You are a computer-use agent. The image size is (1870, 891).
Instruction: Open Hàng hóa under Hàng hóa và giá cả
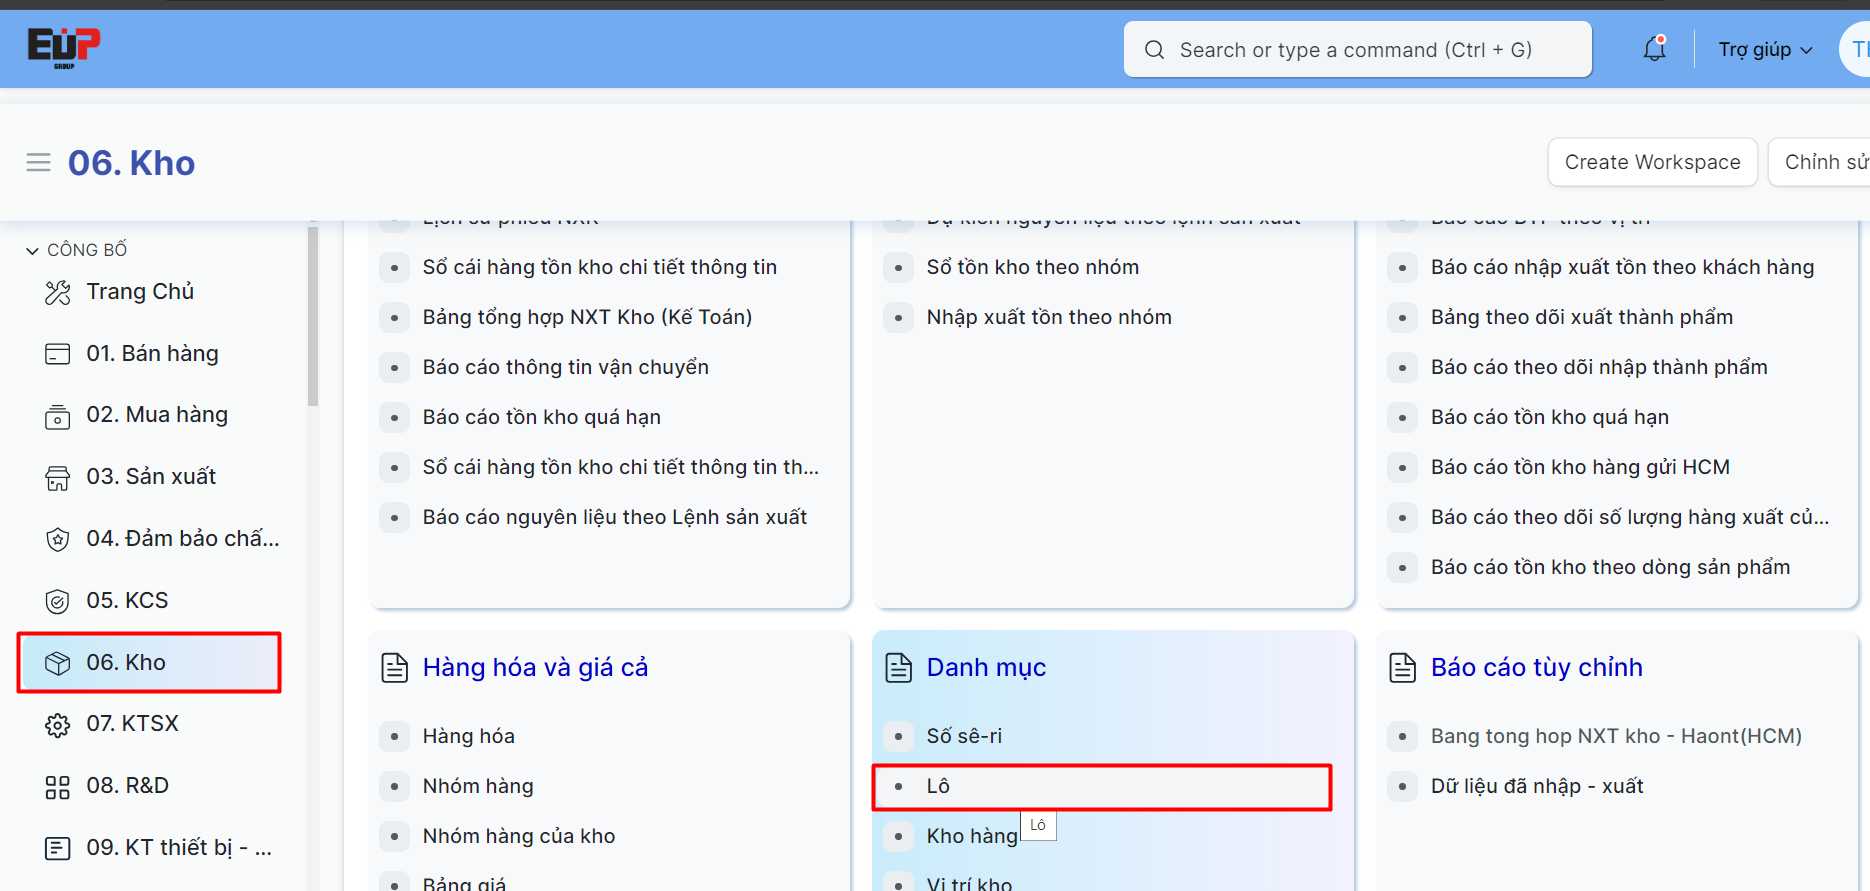click(468, 737)
